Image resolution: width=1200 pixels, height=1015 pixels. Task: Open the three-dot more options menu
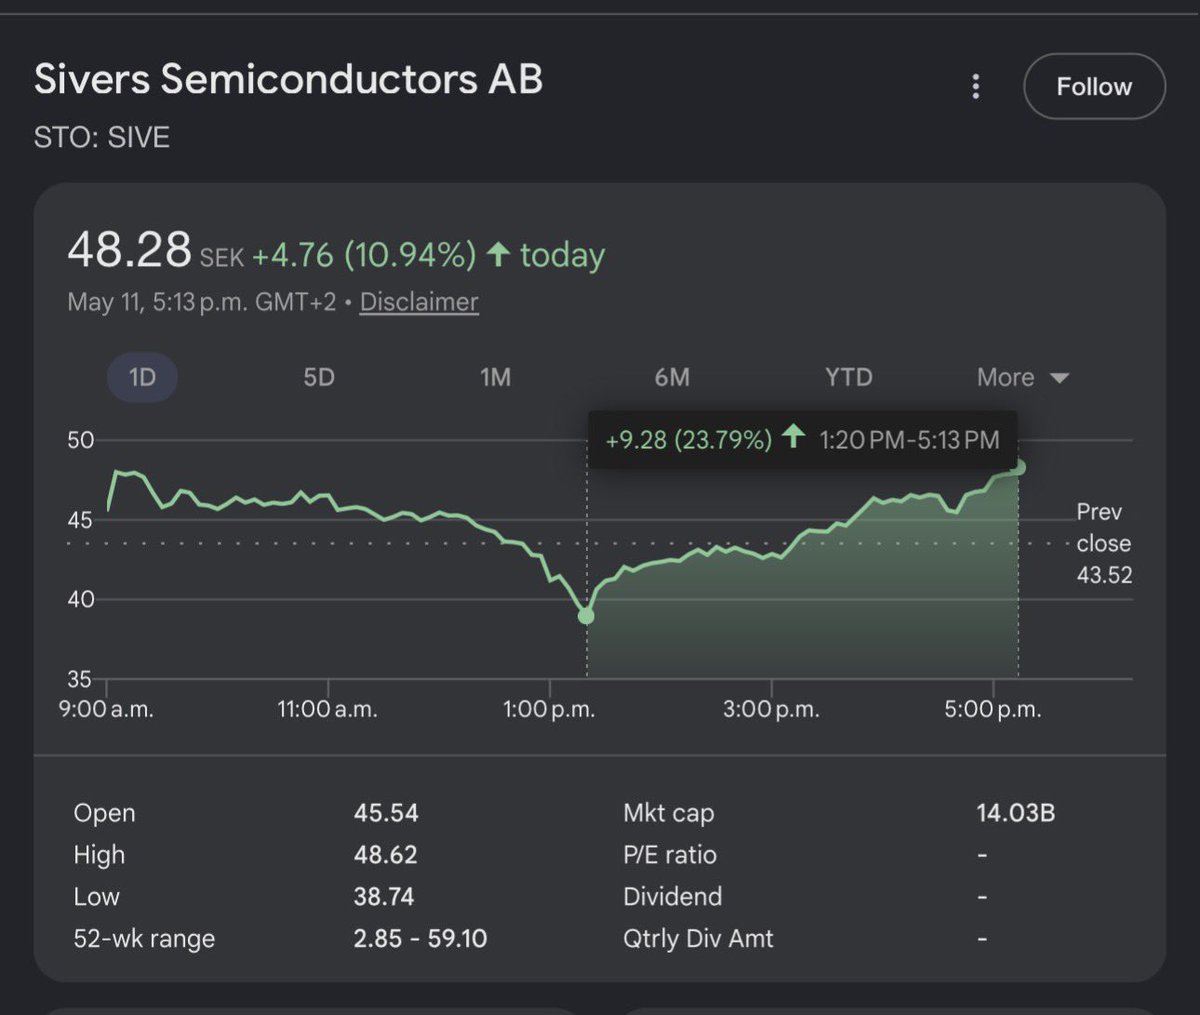point(976,87)
